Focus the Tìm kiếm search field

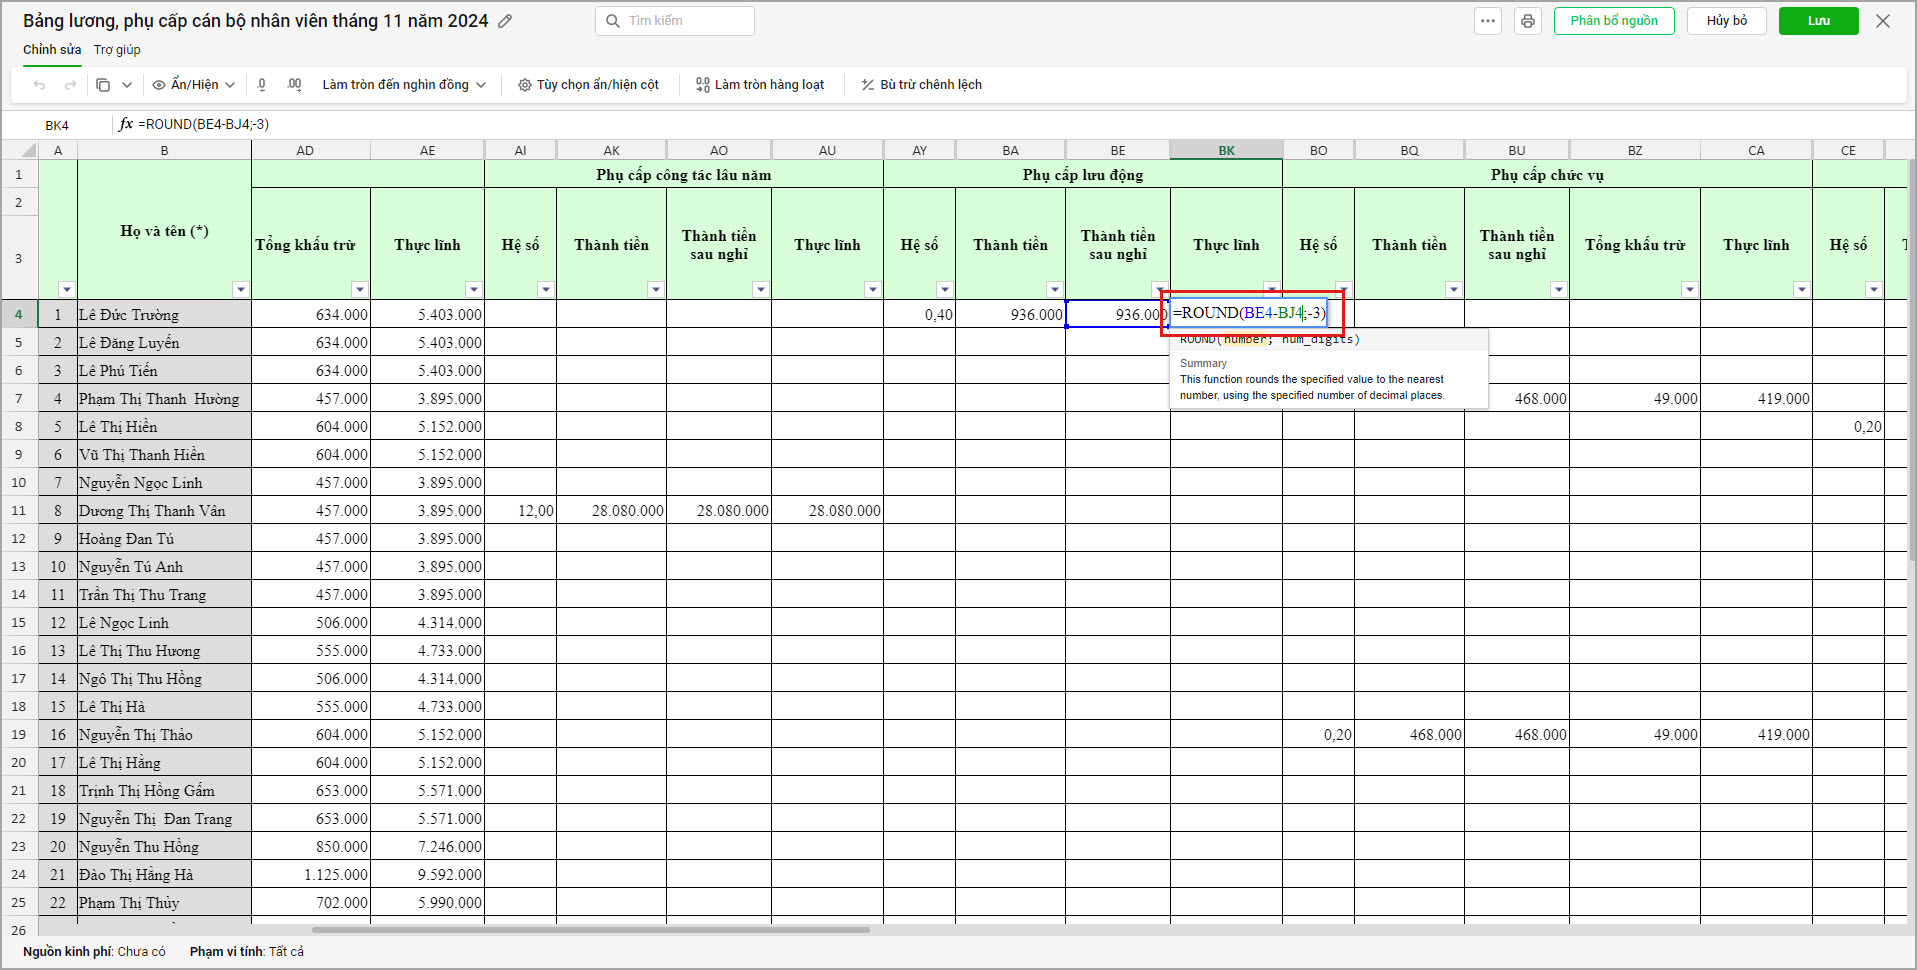[675, 21]
